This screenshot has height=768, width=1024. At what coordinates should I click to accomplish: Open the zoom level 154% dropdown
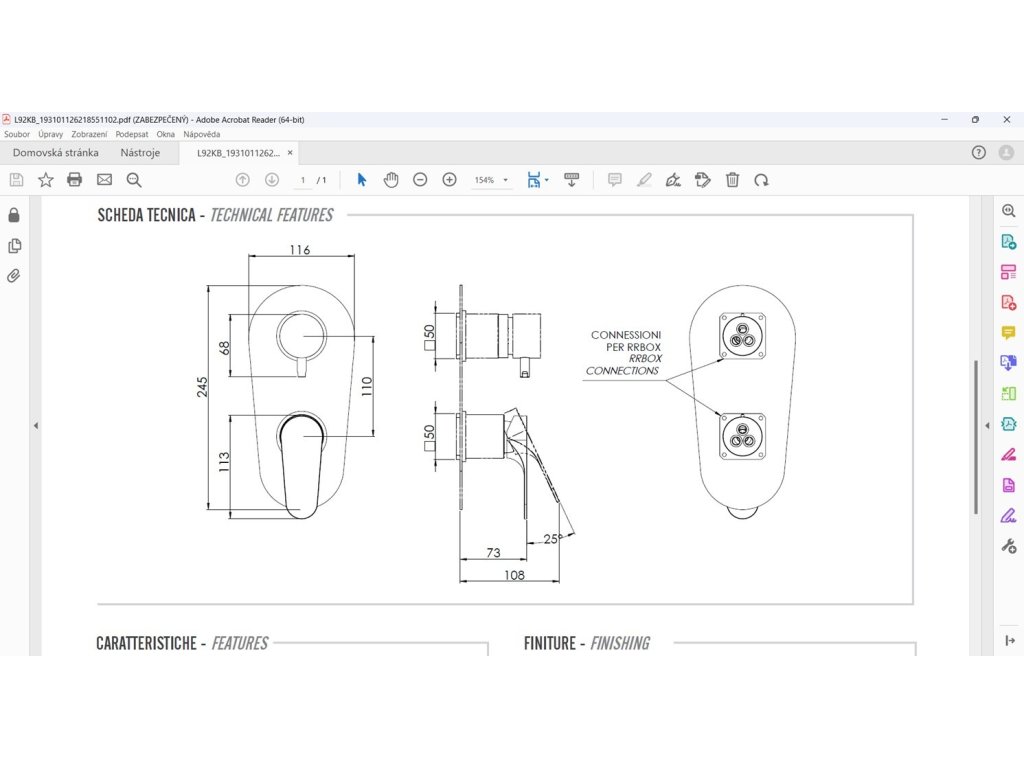pyautogui.click(x=491, y=180)
